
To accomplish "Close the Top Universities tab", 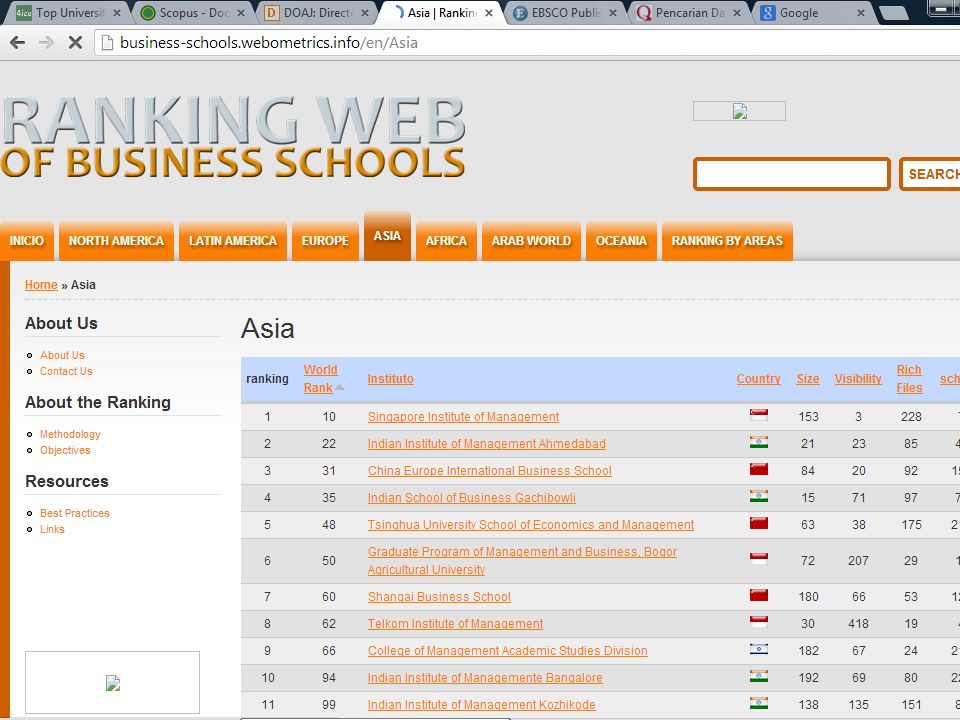I will pyautogui.click(x=116, y=13).
